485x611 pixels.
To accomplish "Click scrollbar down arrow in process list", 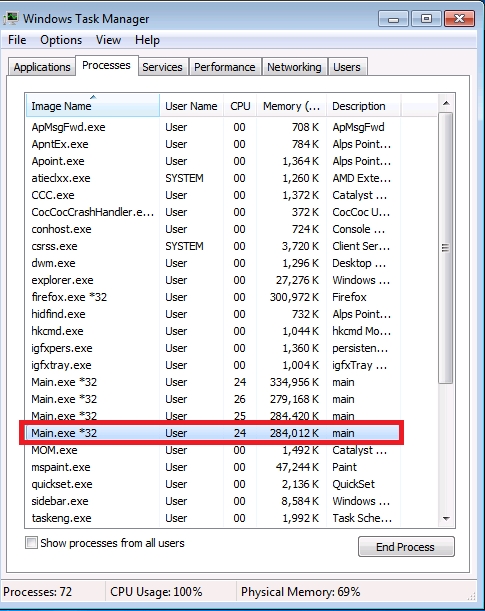I will point(446,519).
